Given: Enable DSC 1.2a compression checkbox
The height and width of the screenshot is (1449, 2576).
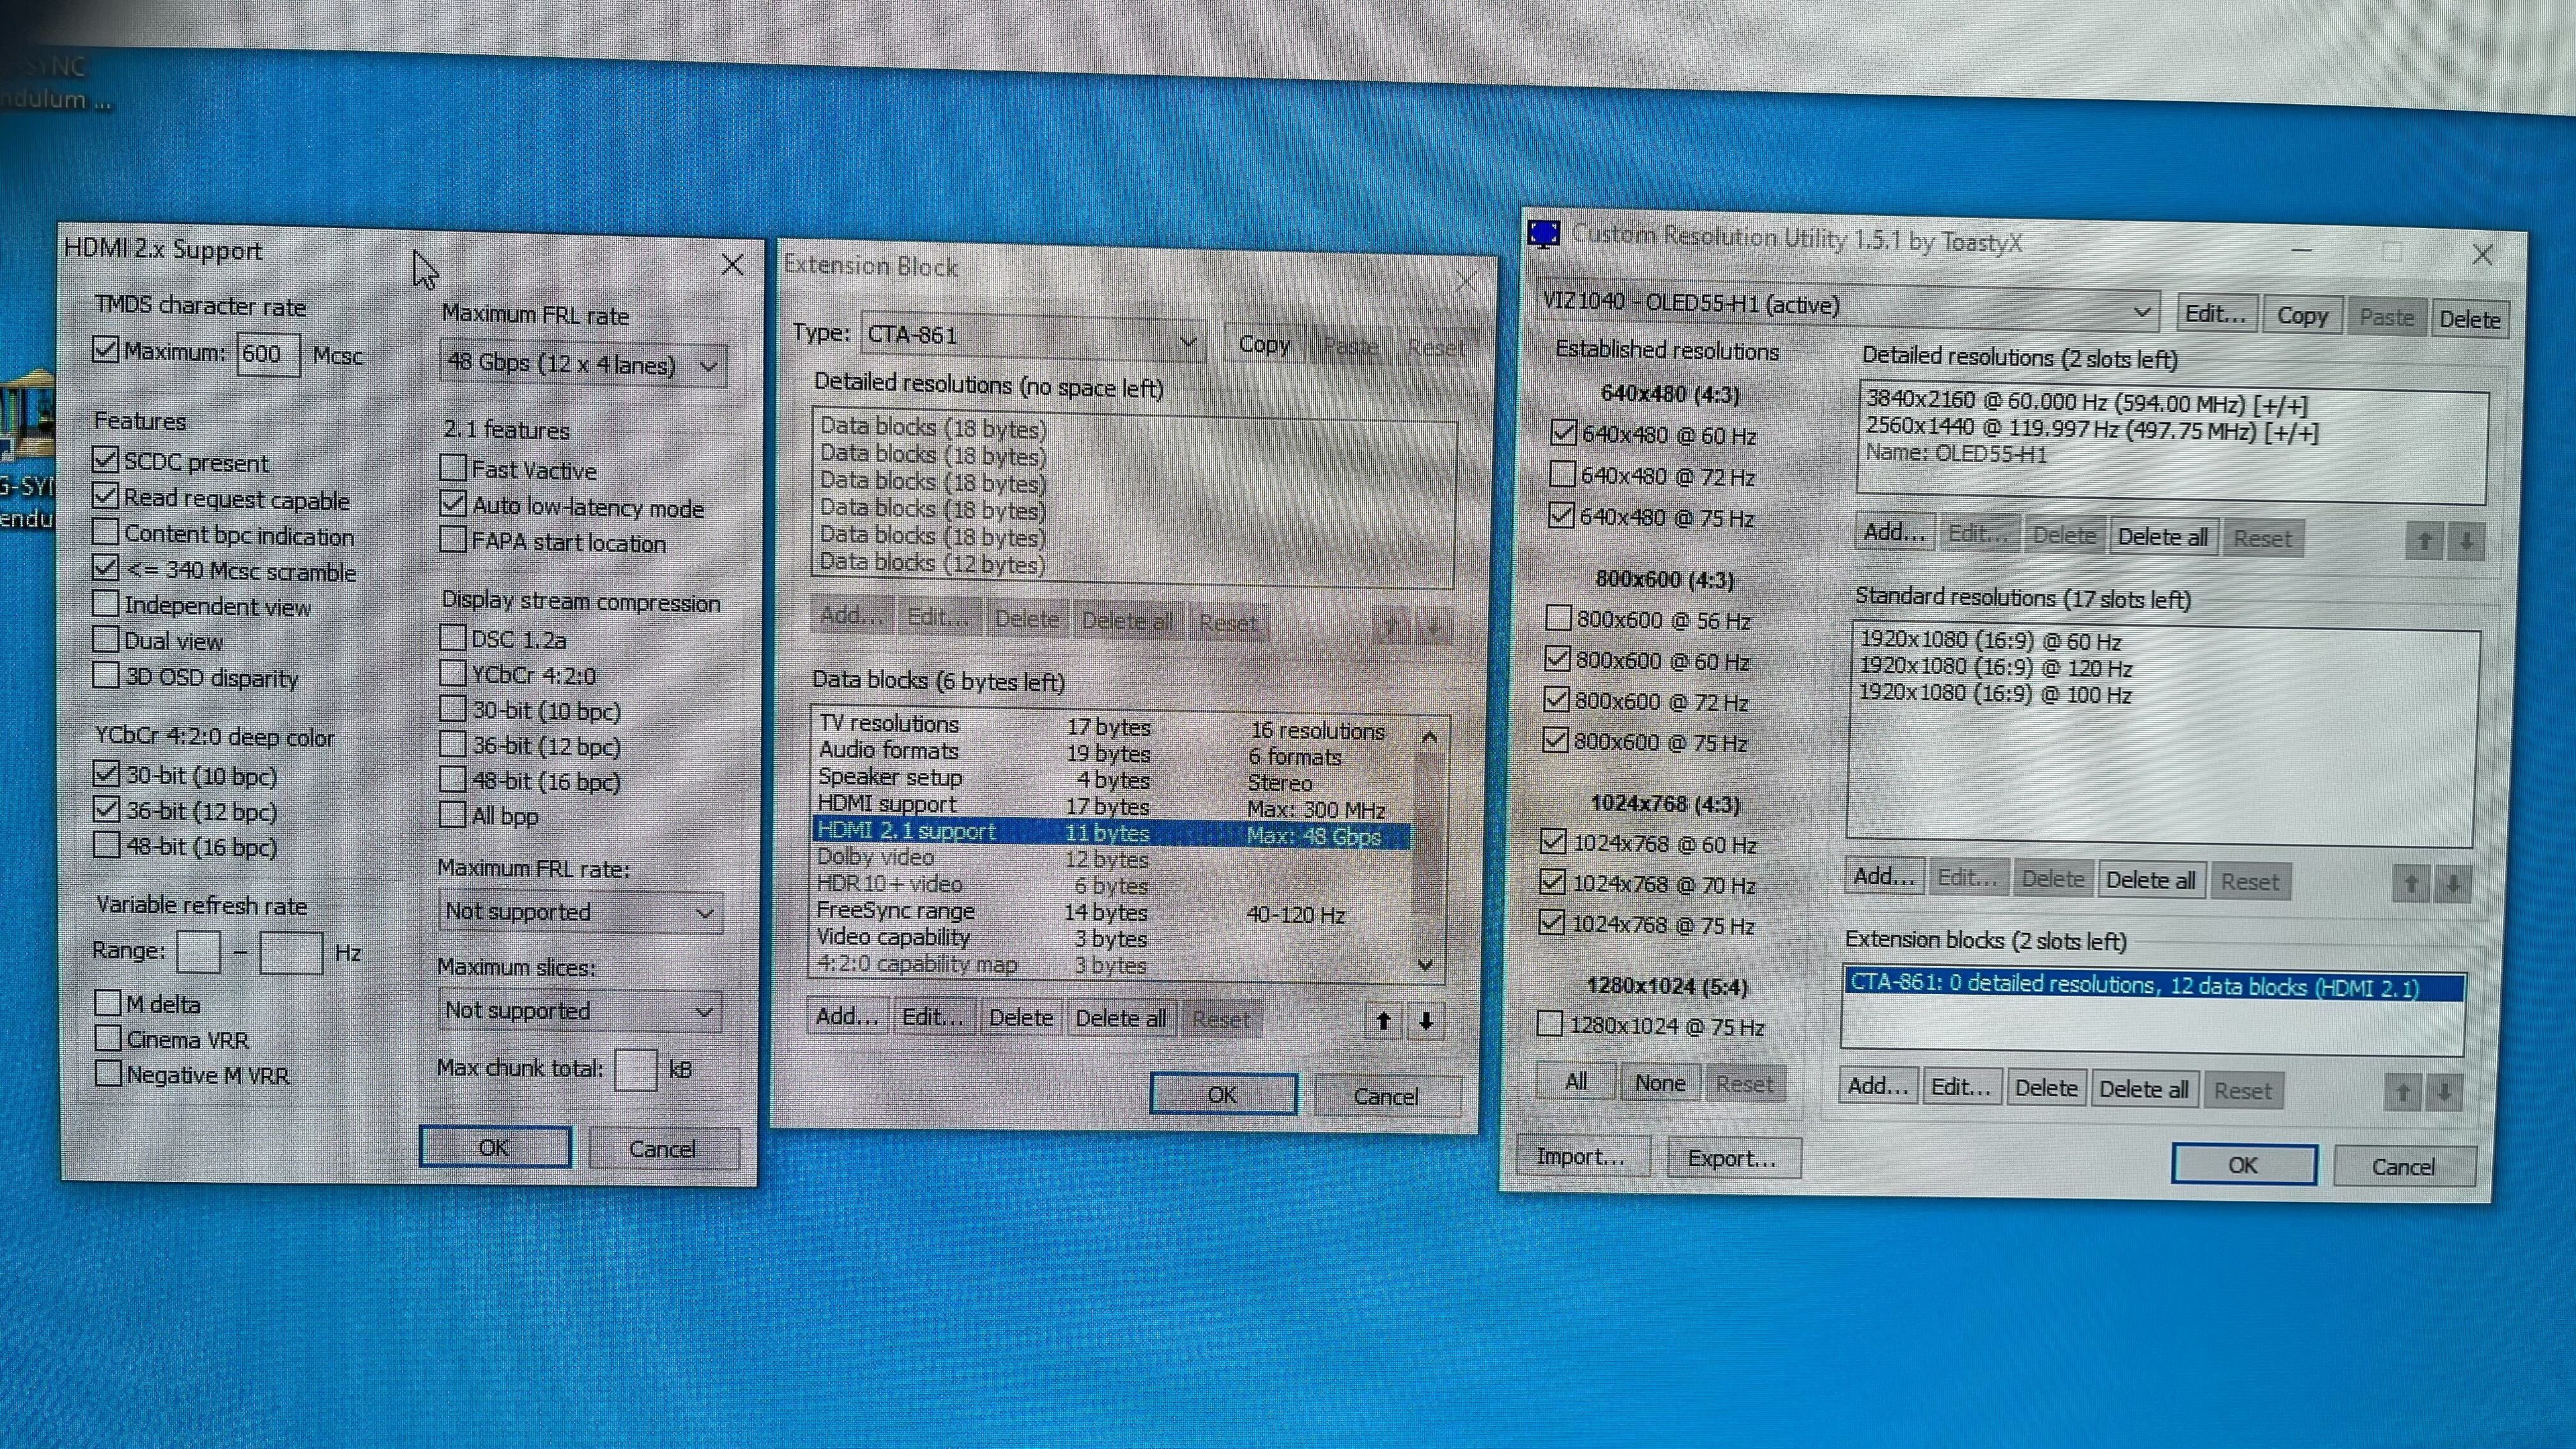Looking at the screenshot, I should pyautogui.click(x=453, y=638).
